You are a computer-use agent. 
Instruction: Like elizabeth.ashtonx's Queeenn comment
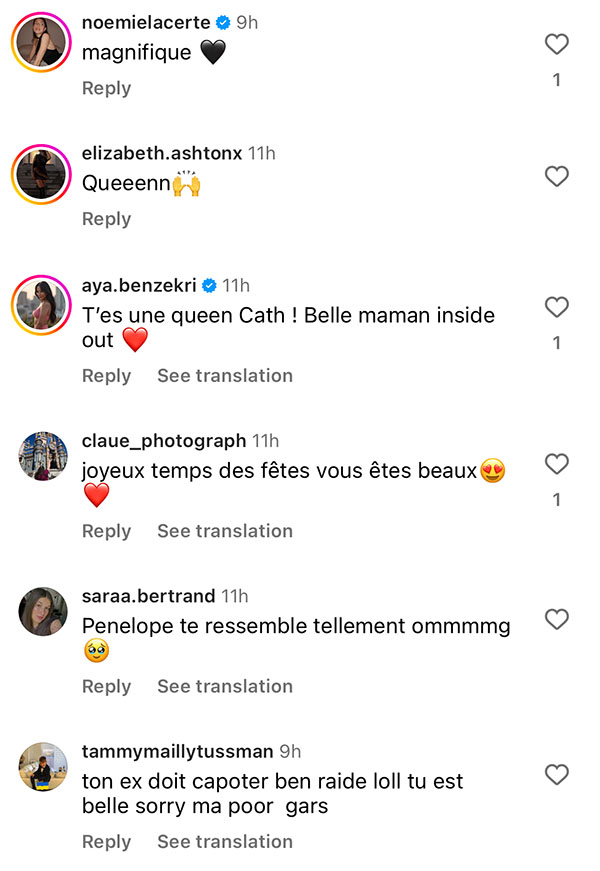point(556,176)
